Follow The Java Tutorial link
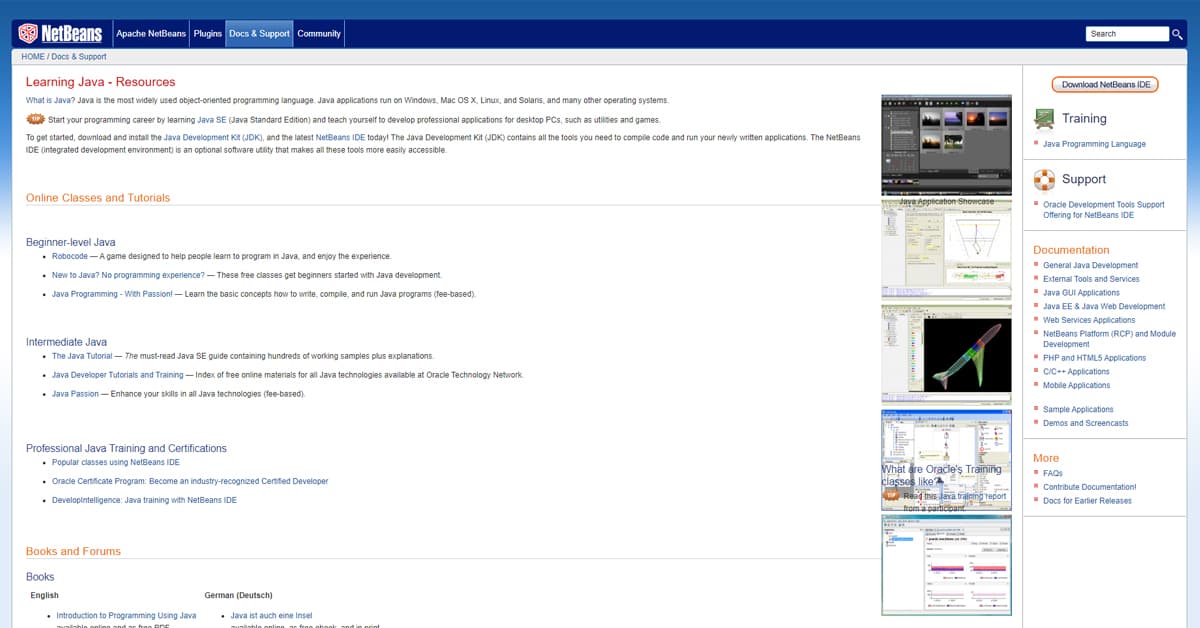 (82, 356)
